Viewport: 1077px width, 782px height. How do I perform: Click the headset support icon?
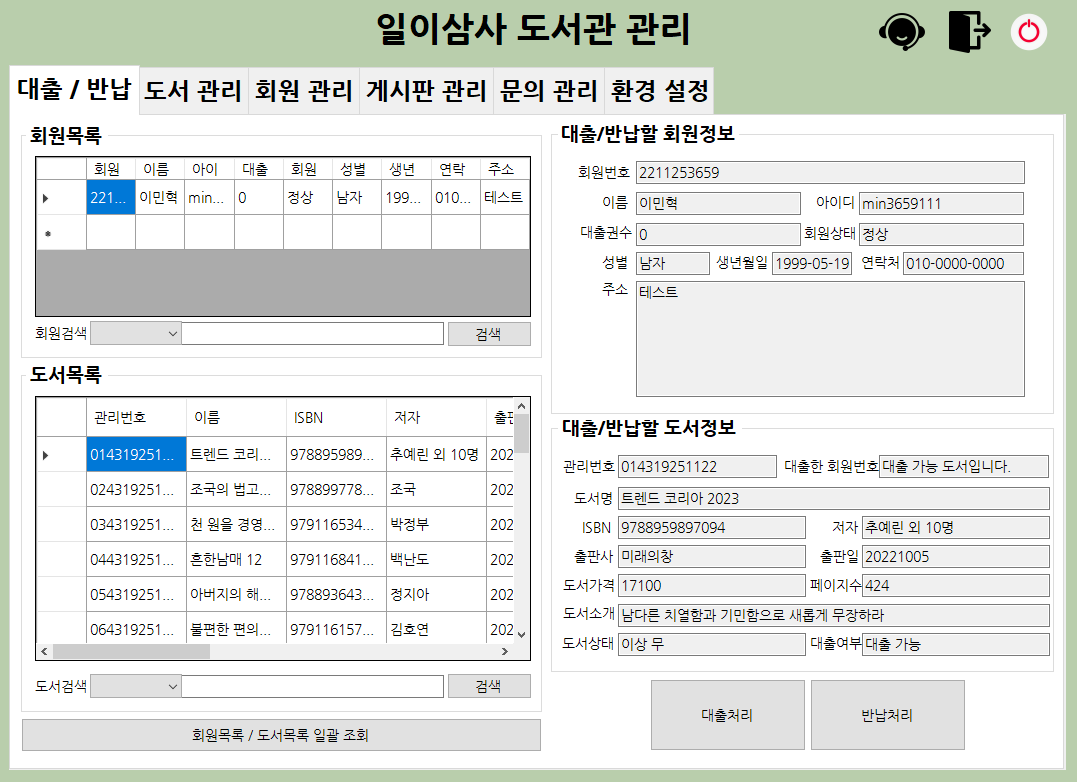(901, 31)
